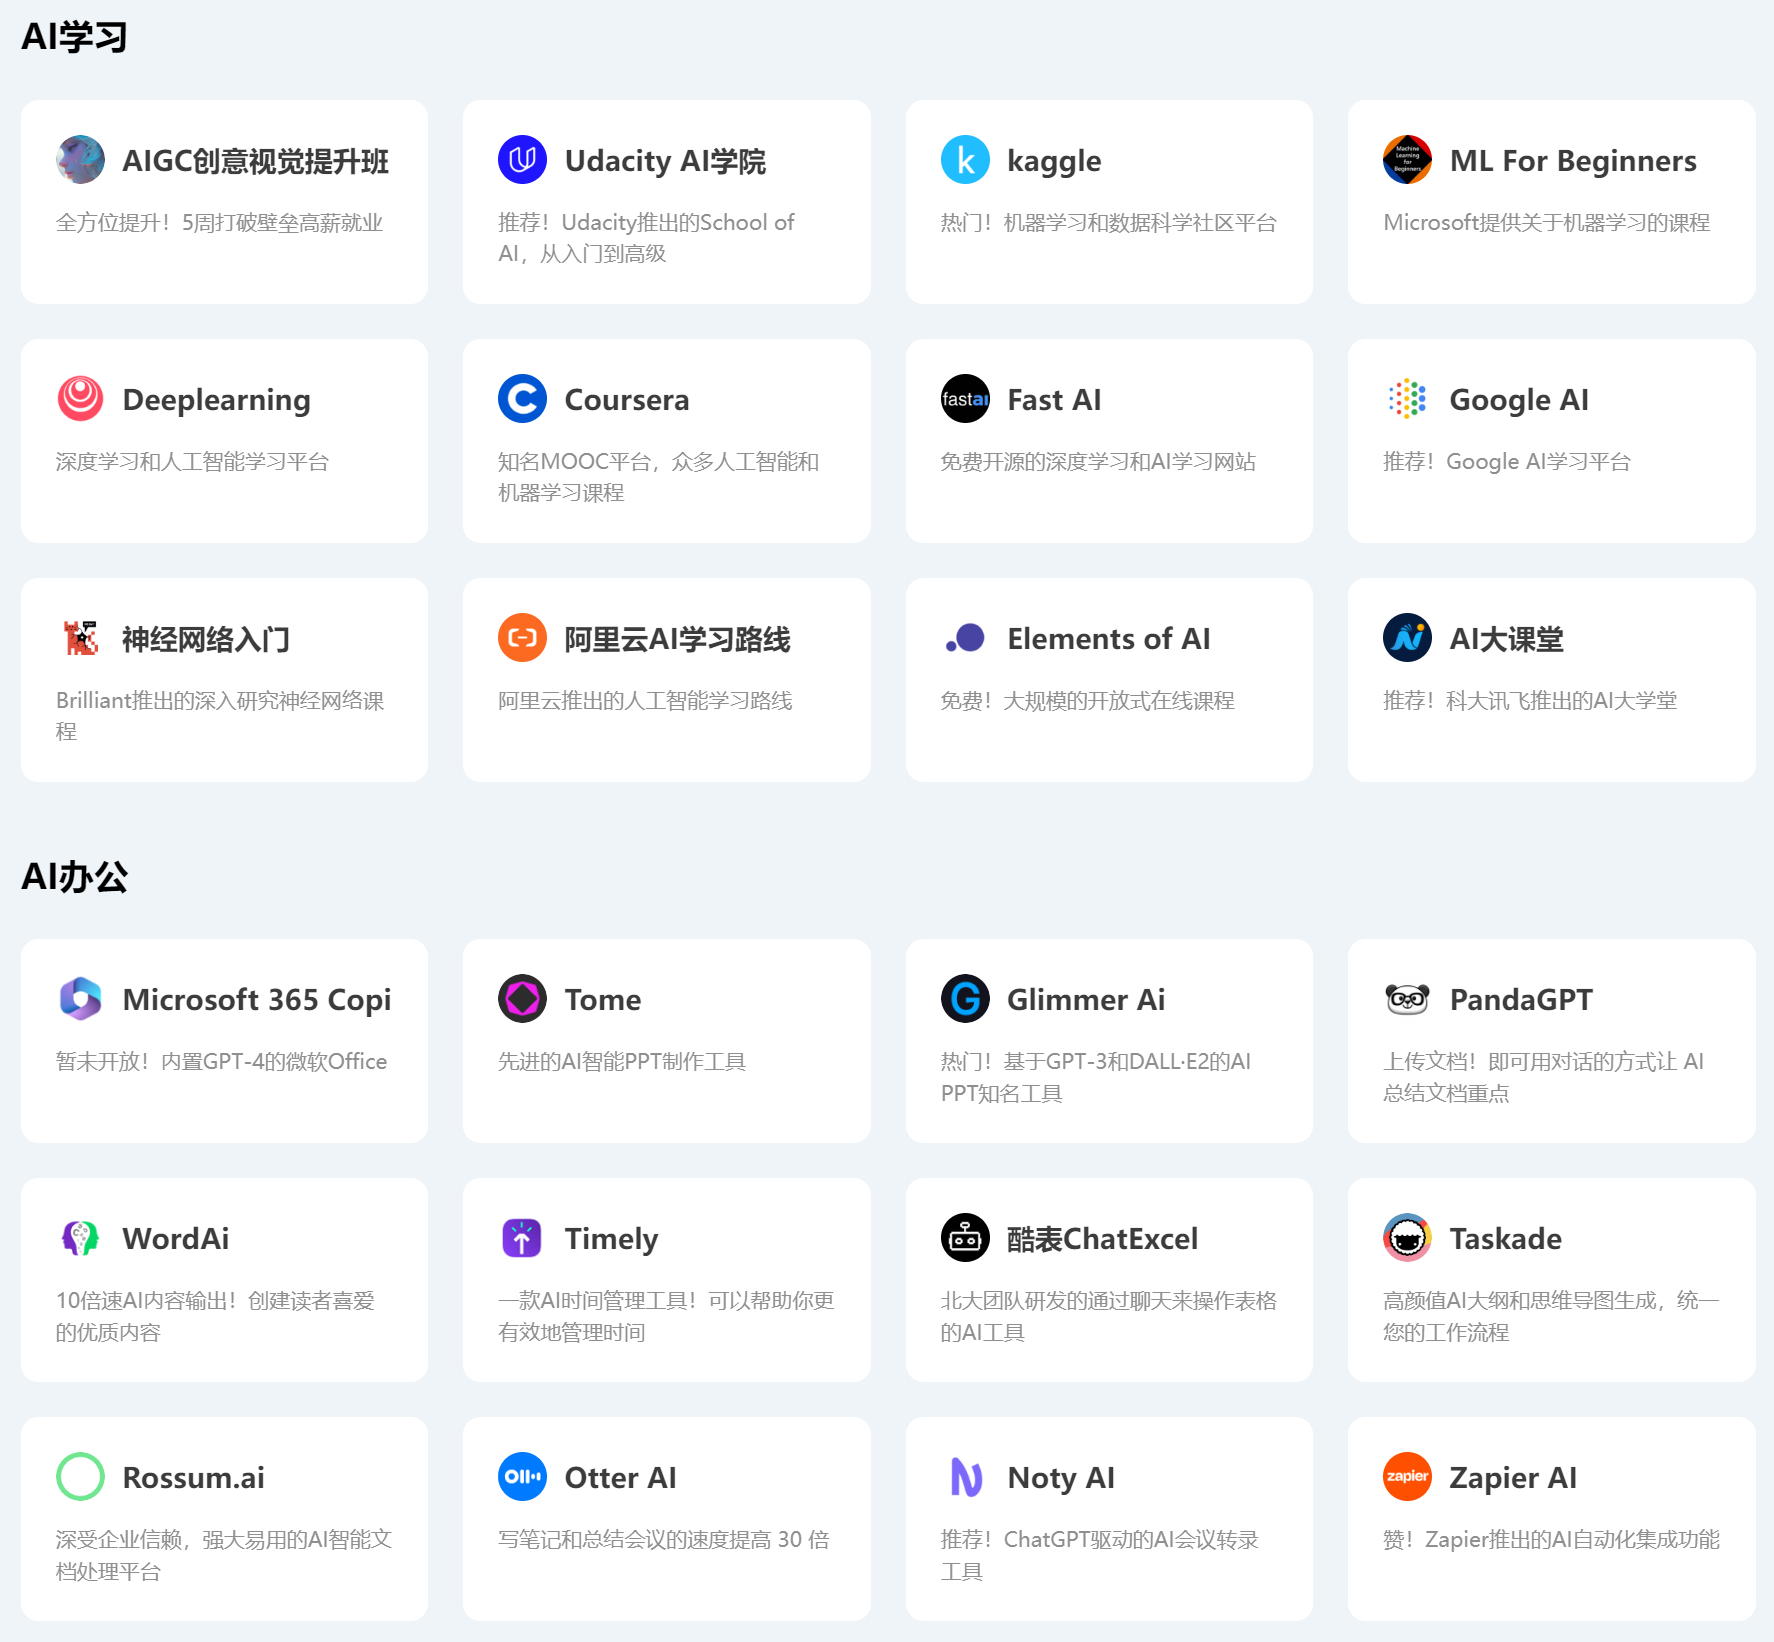The height and width of the screenshot is (1642, 1774).
Task: Click the Zapier AI title
Action: [x=1513, y=1478]
